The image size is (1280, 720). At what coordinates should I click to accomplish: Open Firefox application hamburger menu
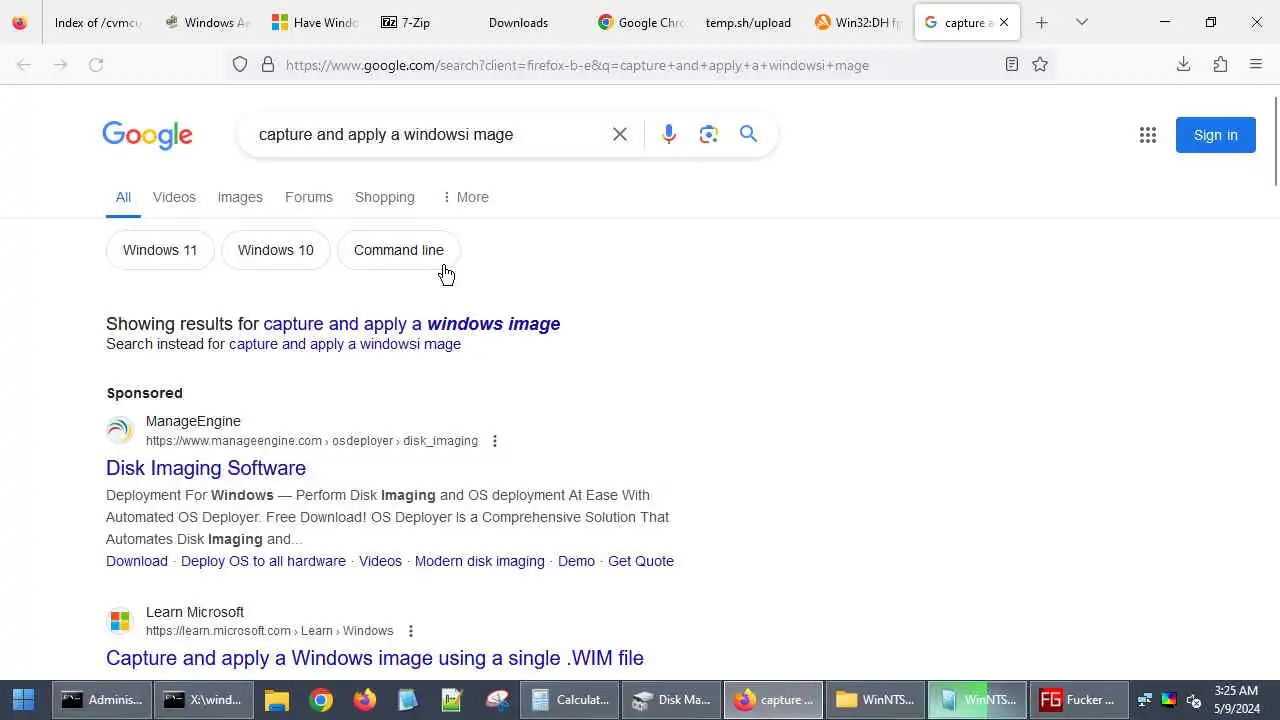coord(1256,65)
